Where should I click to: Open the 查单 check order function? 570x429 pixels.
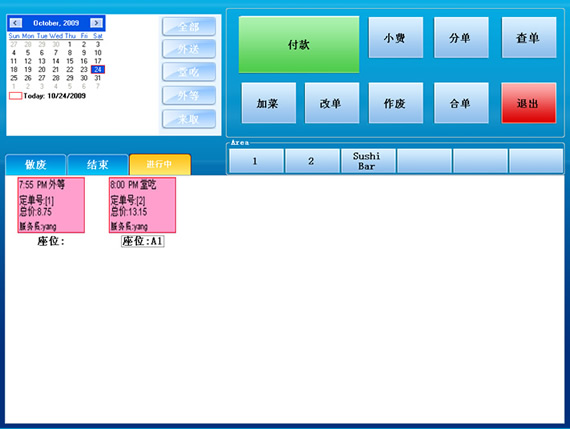click(x=529, y=37)
